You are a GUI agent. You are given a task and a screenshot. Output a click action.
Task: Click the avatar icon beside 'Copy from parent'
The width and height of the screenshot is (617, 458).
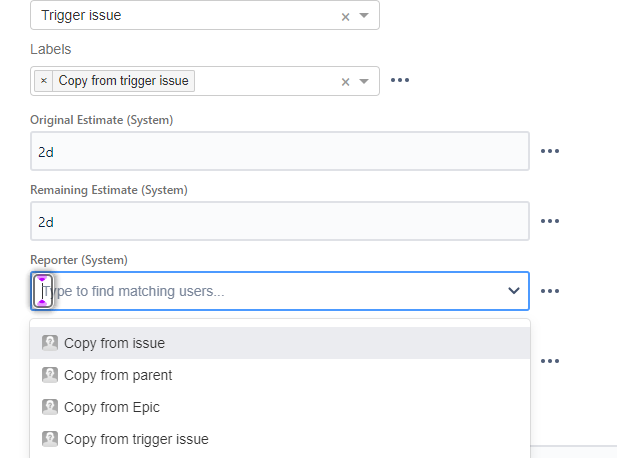click(50, 375)
